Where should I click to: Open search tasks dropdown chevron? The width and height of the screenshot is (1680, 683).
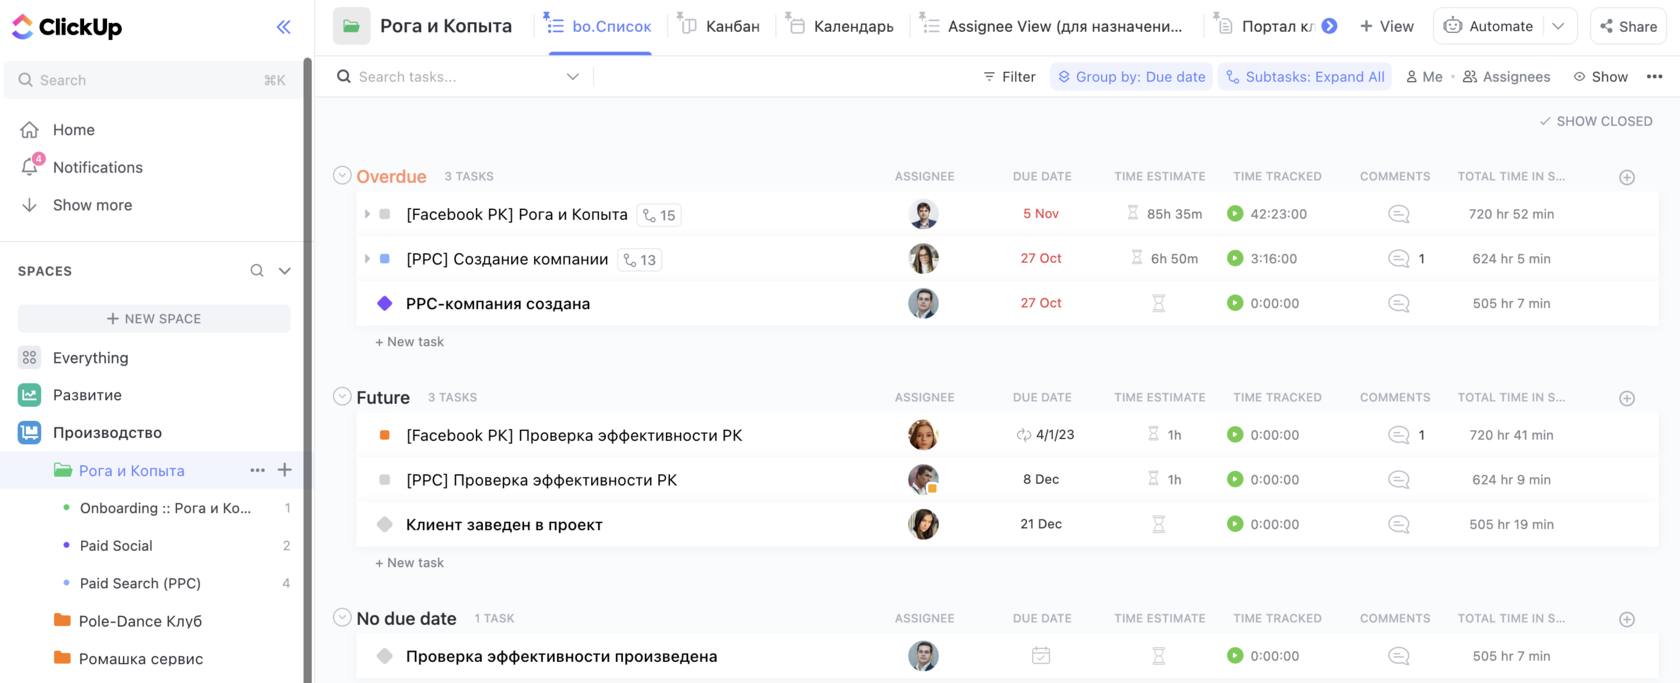(572, 77)
